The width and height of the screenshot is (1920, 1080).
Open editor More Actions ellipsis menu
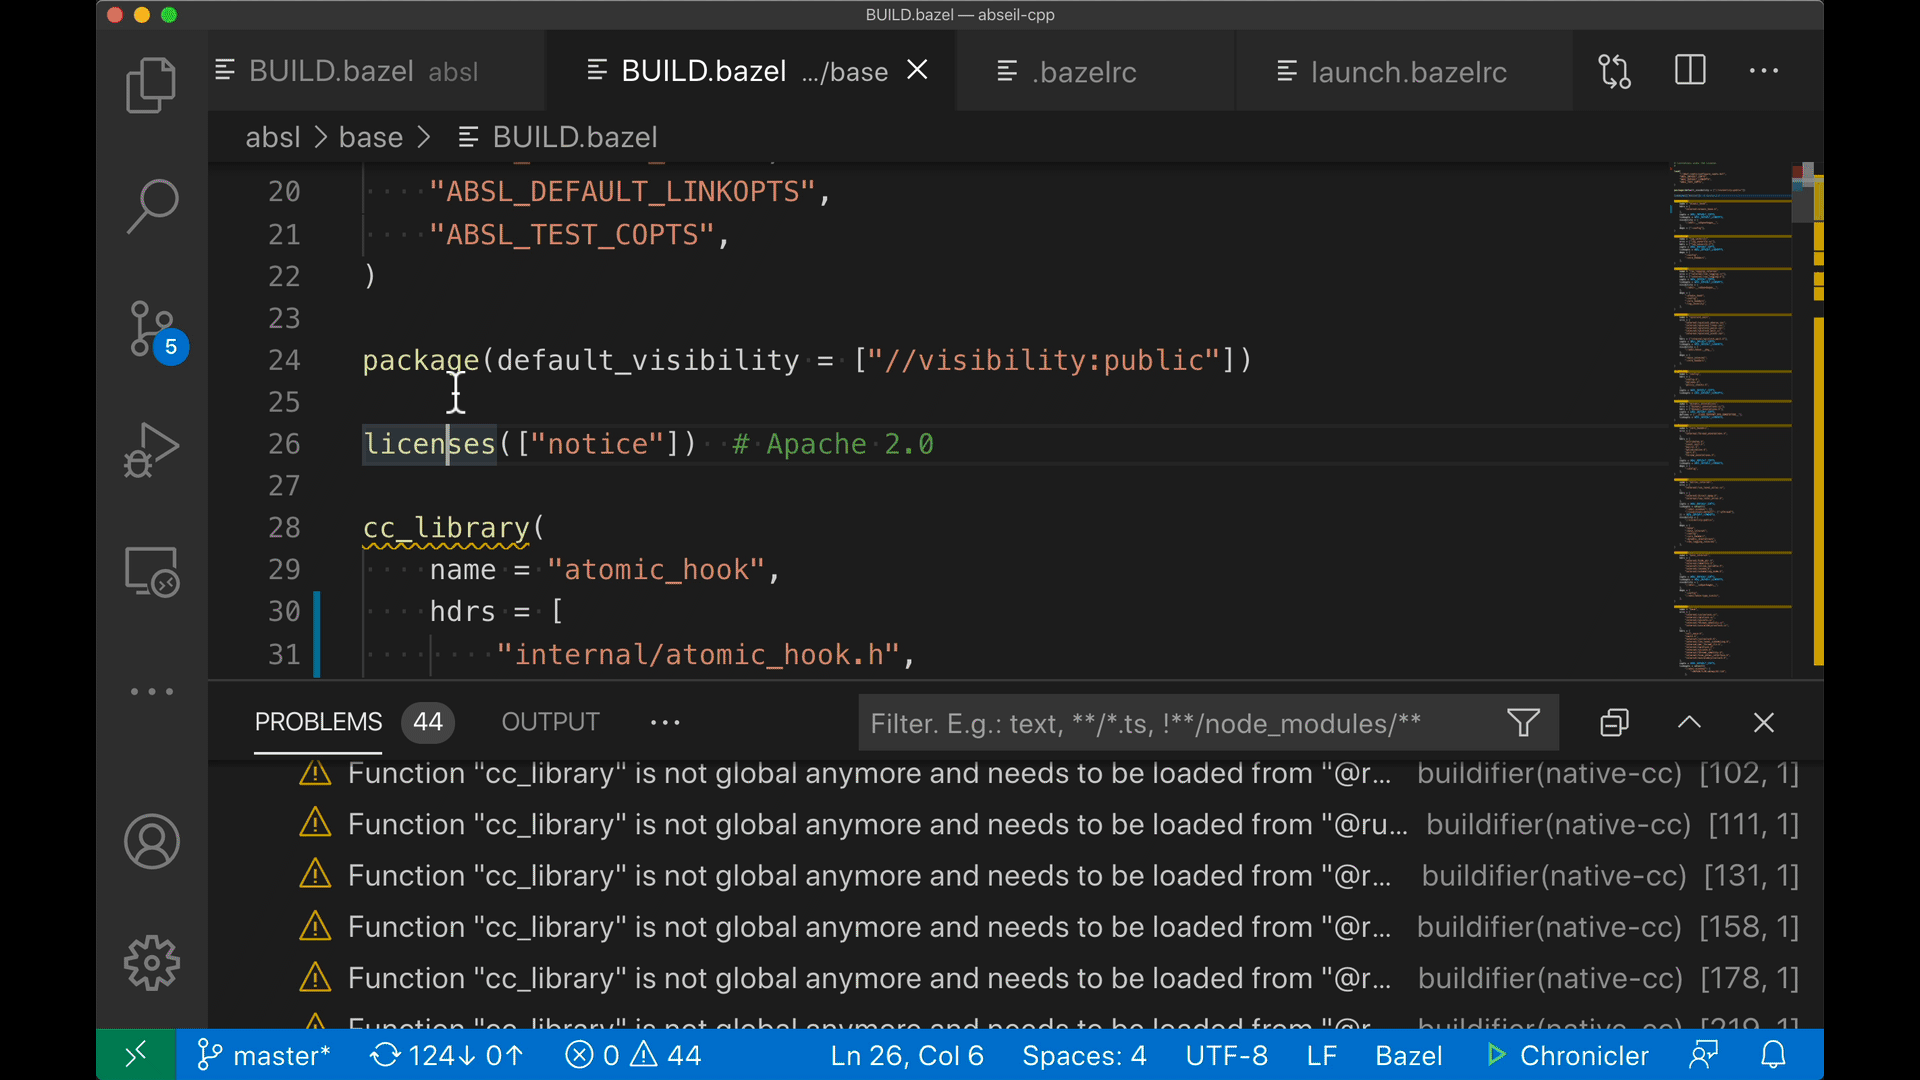point(1764,71)
